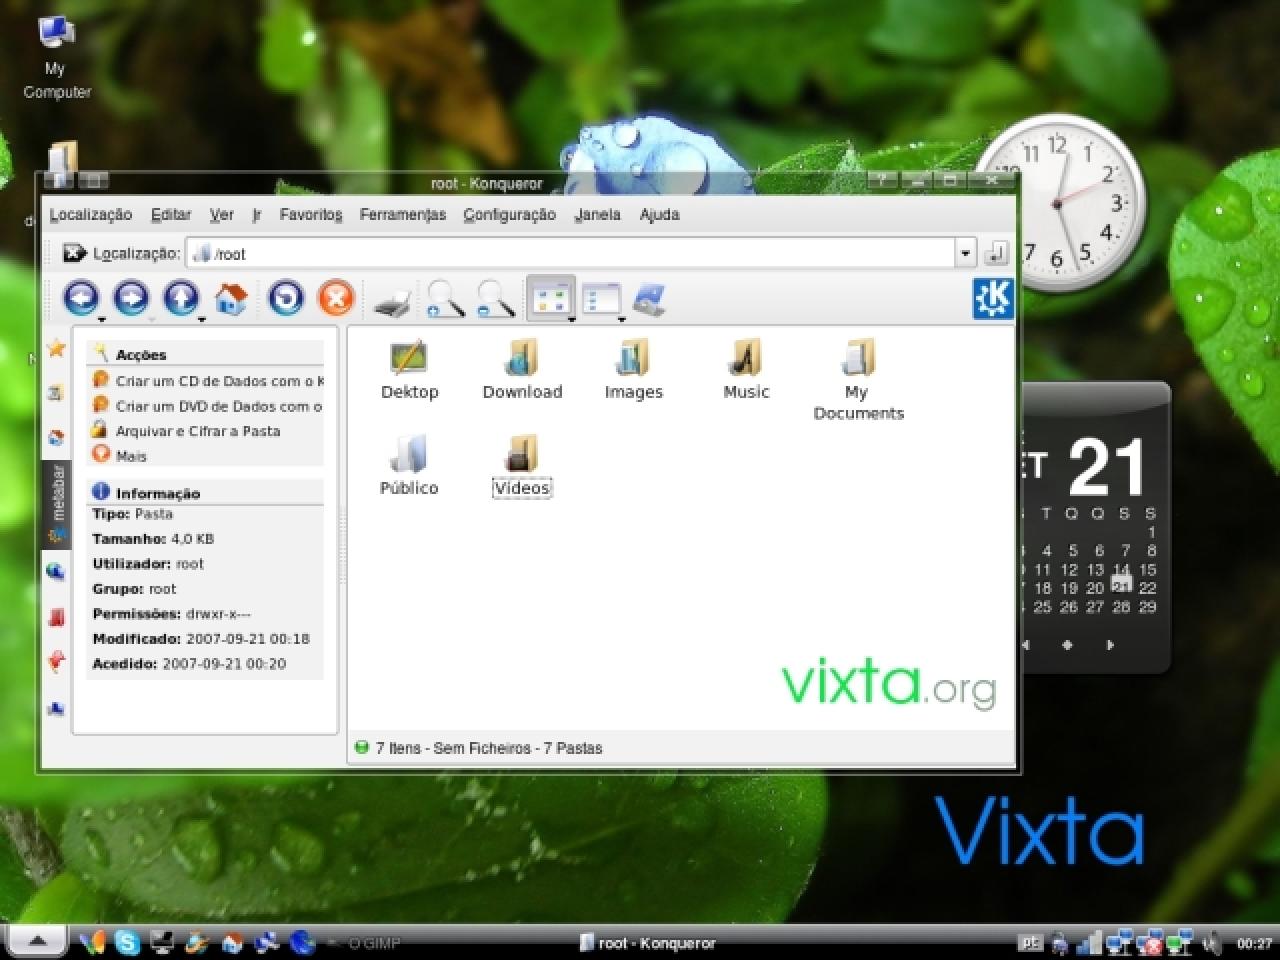Screen dimensions: 1280x960
Task: Open the Home folder icon in toolbar
Action: pyautogui.click(x=231, y=298)
